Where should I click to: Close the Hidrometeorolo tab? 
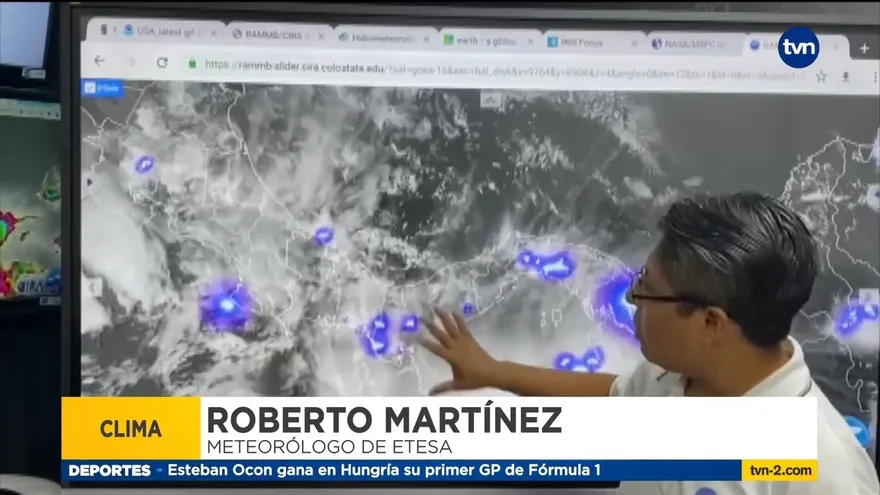point(427,40)
